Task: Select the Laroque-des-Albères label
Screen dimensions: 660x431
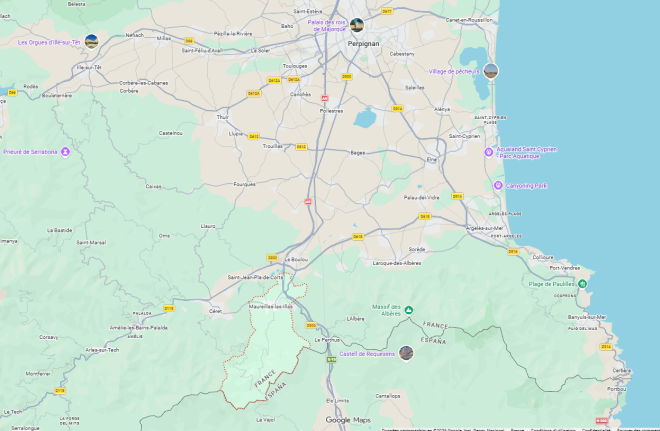Action: tap(397, 263)
